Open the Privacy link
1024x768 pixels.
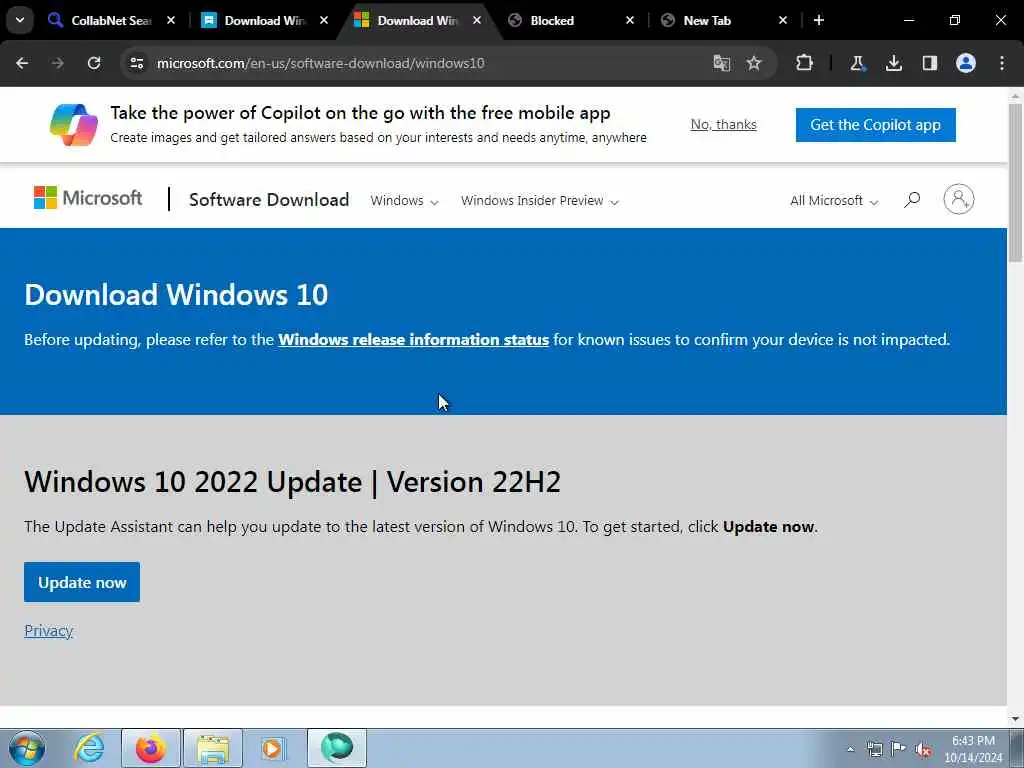tap(48, 631)
